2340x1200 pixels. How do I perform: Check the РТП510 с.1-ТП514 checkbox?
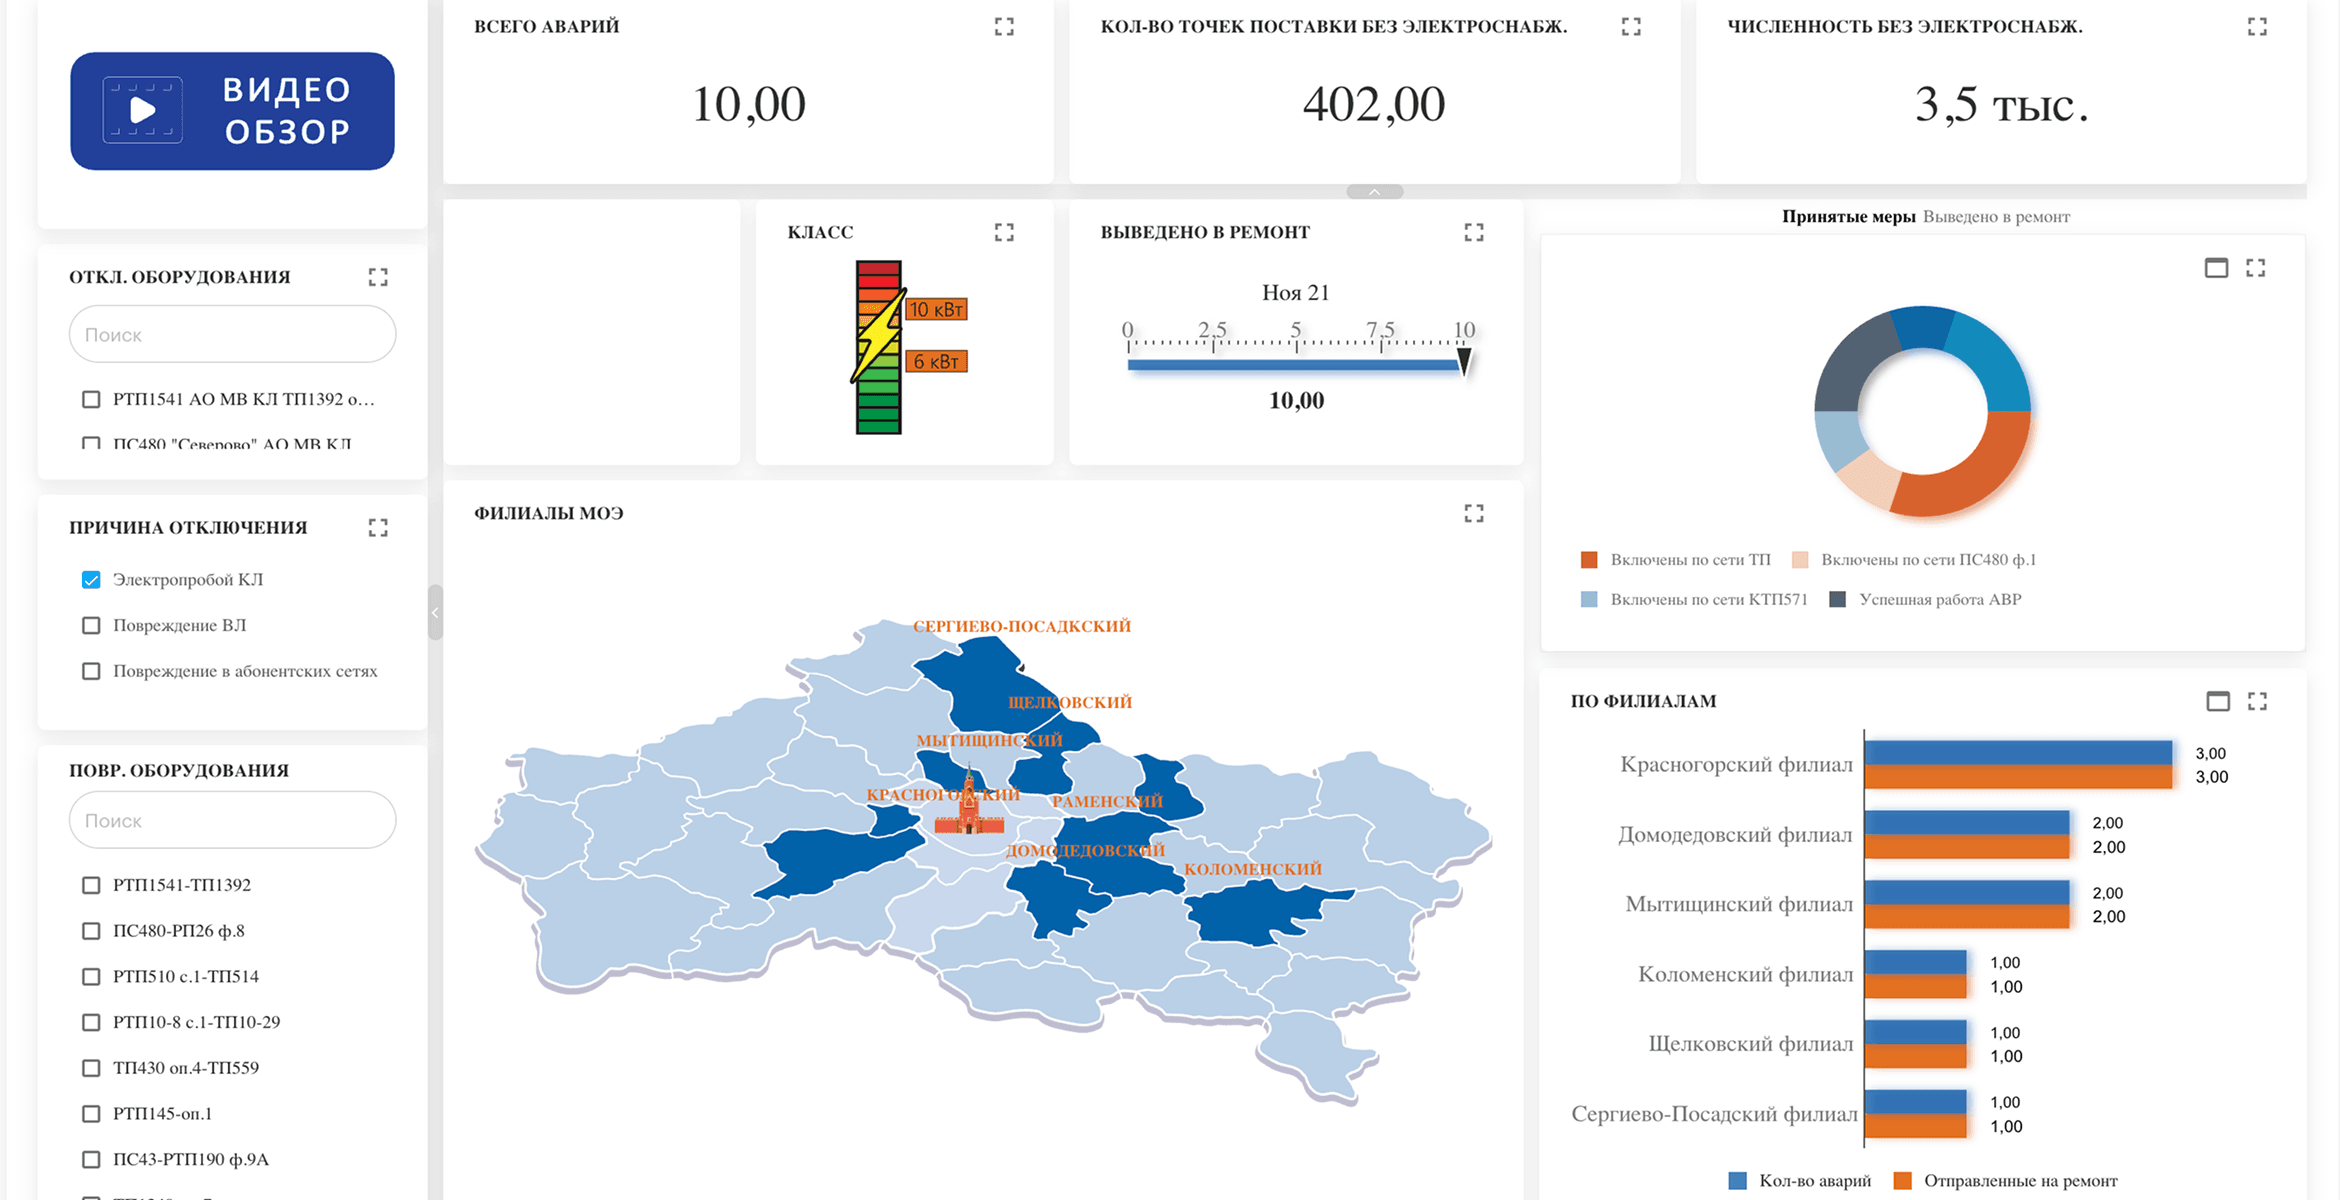click(x=91, y=977)
